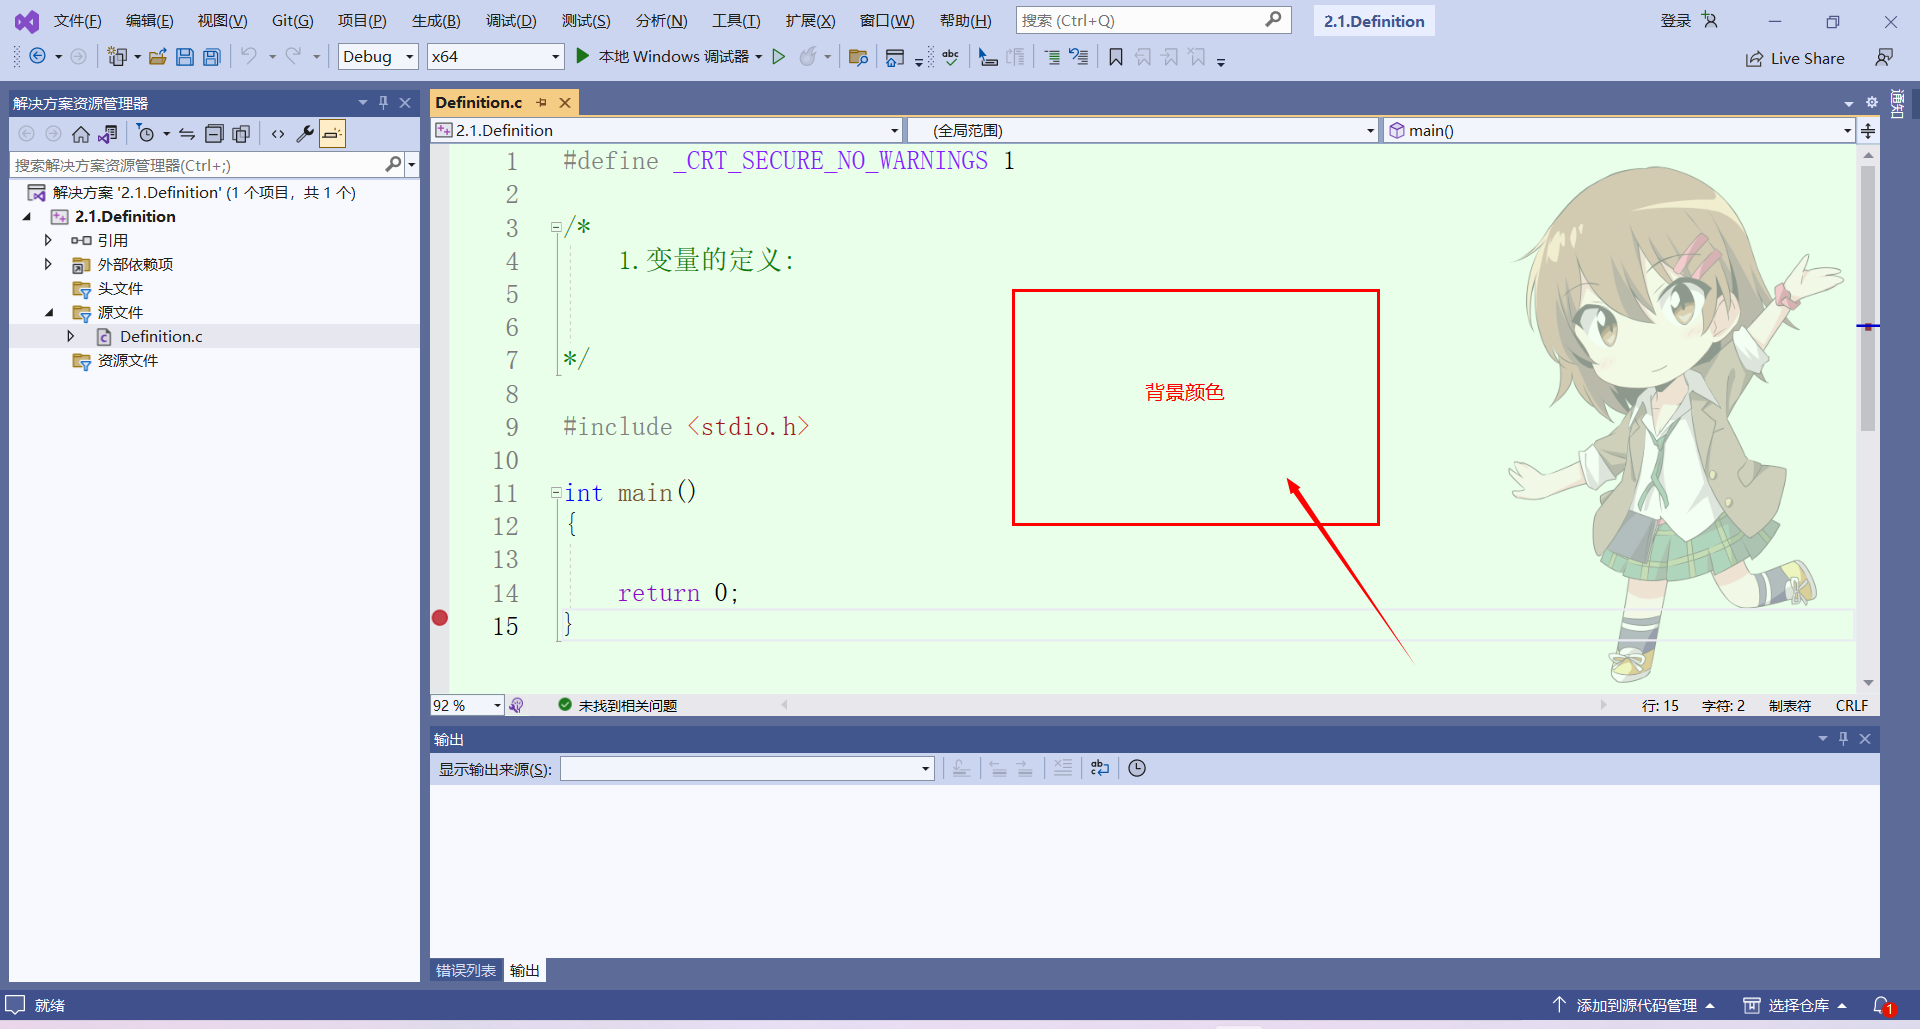Click the Home icon in Solution Explorer
Screen dimensions: 1920x1029
coord(81,134)
